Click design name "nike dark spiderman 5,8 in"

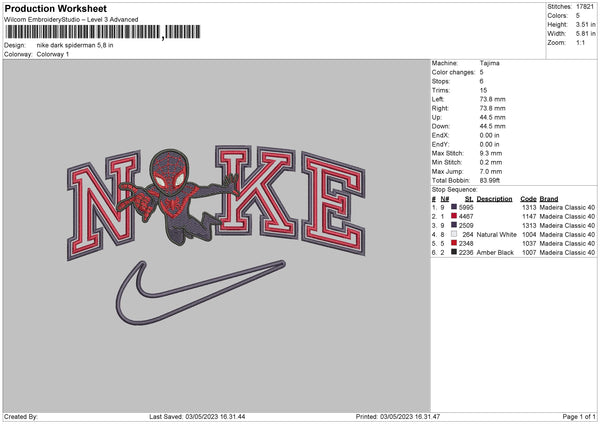(75, 45)
